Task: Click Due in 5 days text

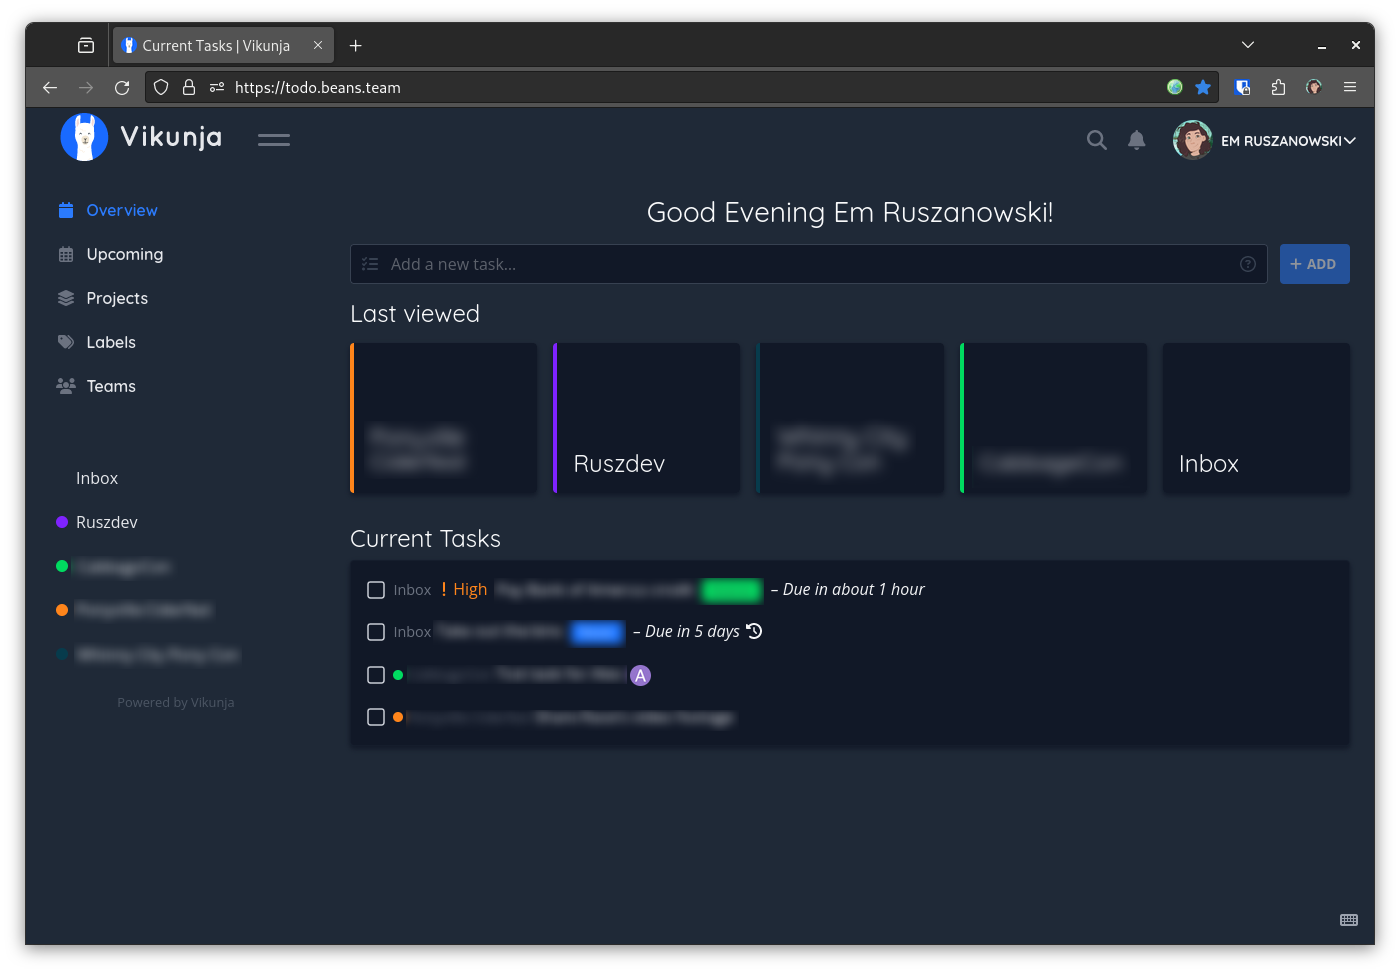Action: (692, 632)
